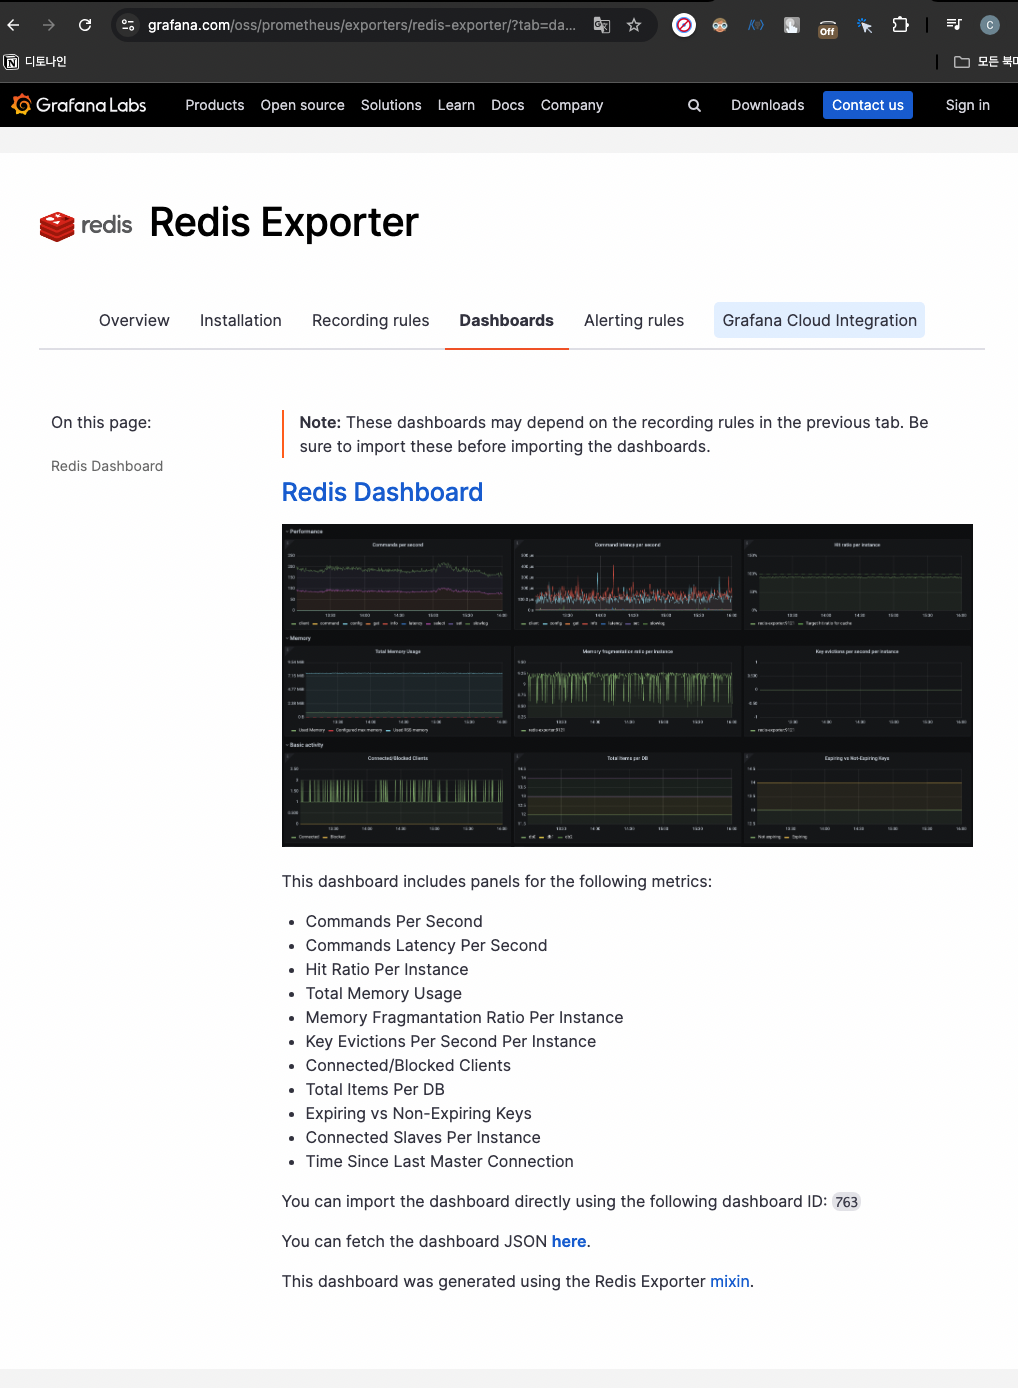Open the all bookmarks folder
Image resolution: width=1018 pixels, height=1388 pixels.
point(985,62)
